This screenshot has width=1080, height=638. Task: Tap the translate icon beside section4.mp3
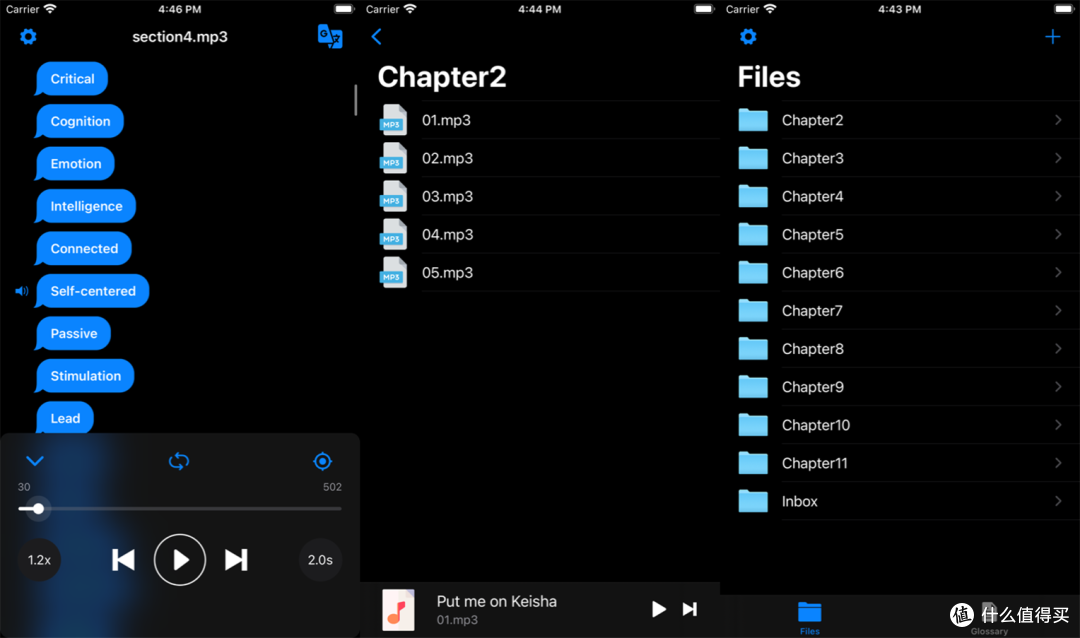pos(330,37)
